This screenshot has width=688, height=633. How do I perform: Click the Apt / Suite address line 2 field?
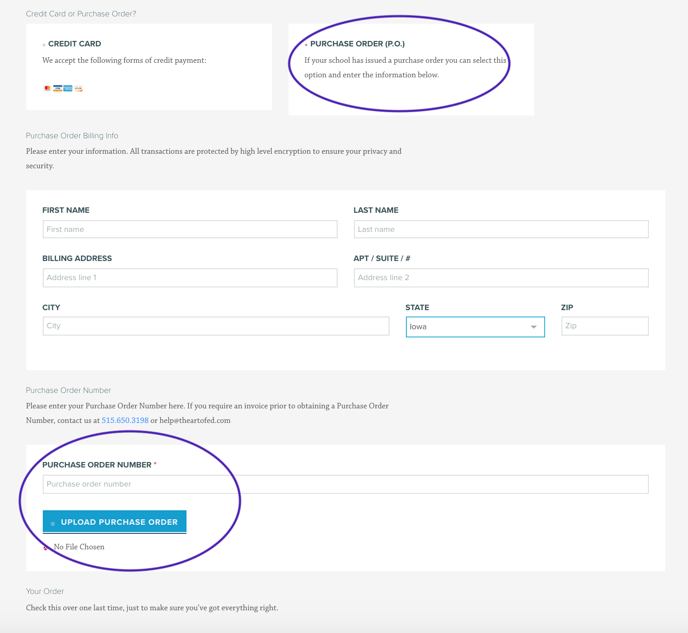coord(501,278)
